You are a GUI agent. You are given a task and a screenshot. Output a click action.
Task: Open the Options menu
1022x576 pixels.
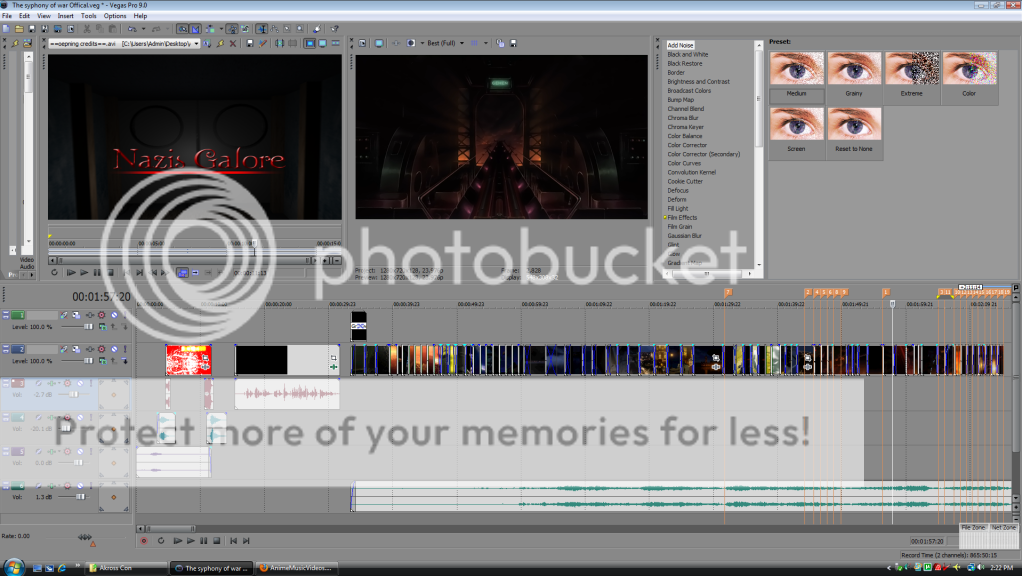pyautogui.click(x=115, y=16)
